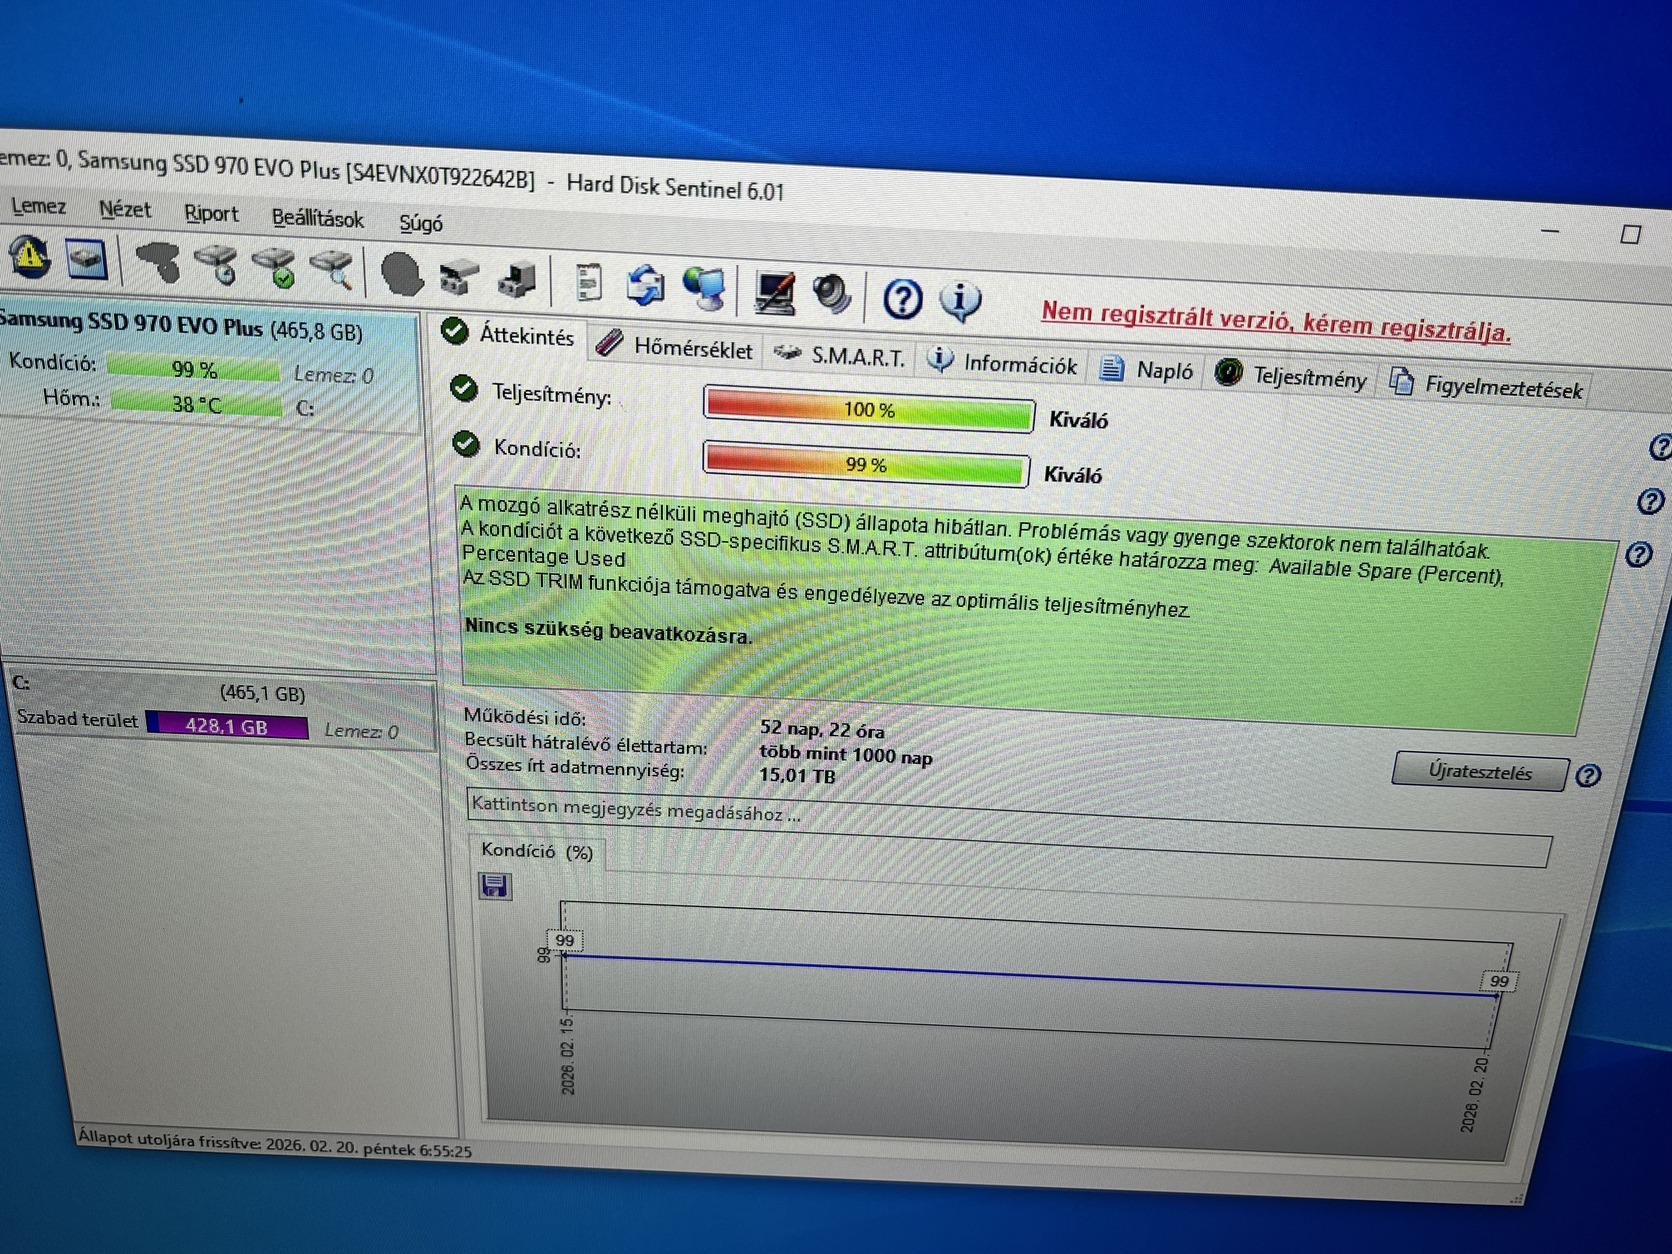
Task: Click the 15,01 TB written data value
Action: coord(797,775)
